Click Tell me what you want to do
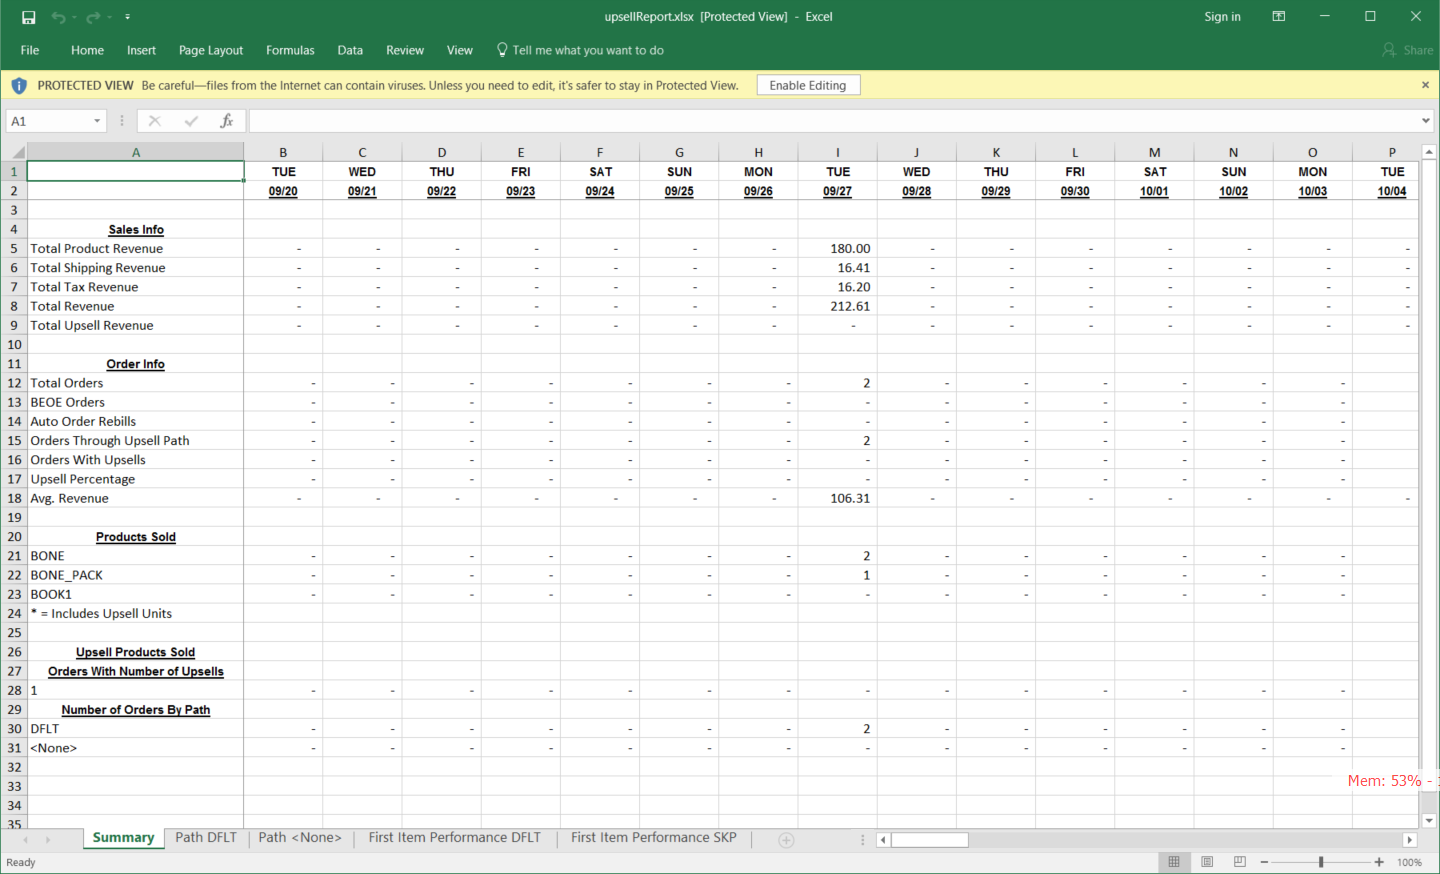 point(580,50)
